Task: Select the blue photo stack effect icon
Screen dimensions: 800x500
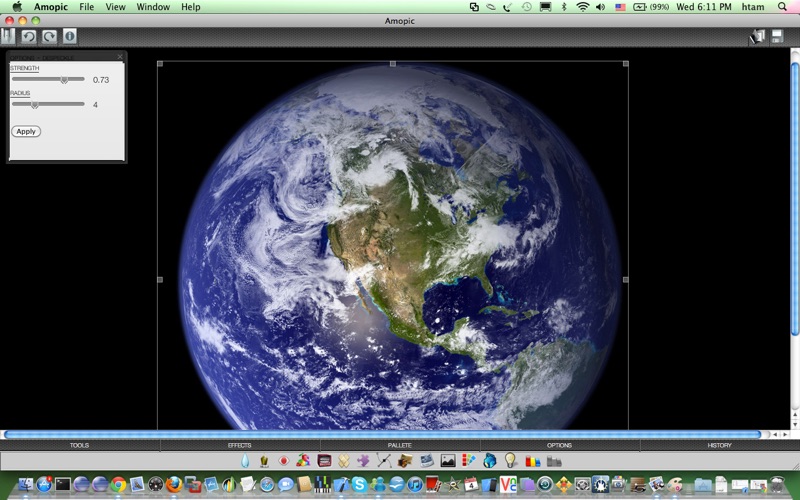Action: point(427,461)
